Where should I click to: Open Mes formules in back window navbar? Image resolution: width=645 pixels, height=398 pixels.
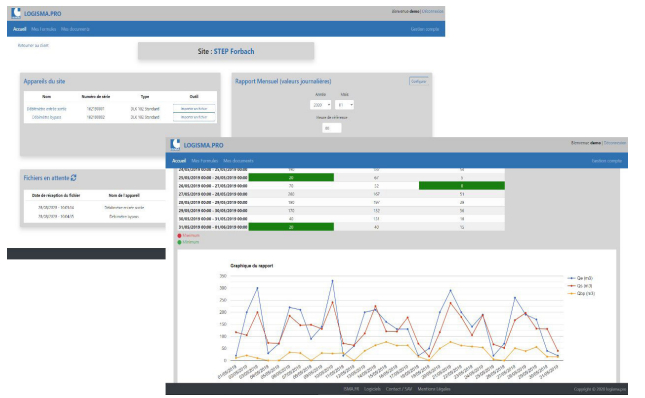pos(44,29)
